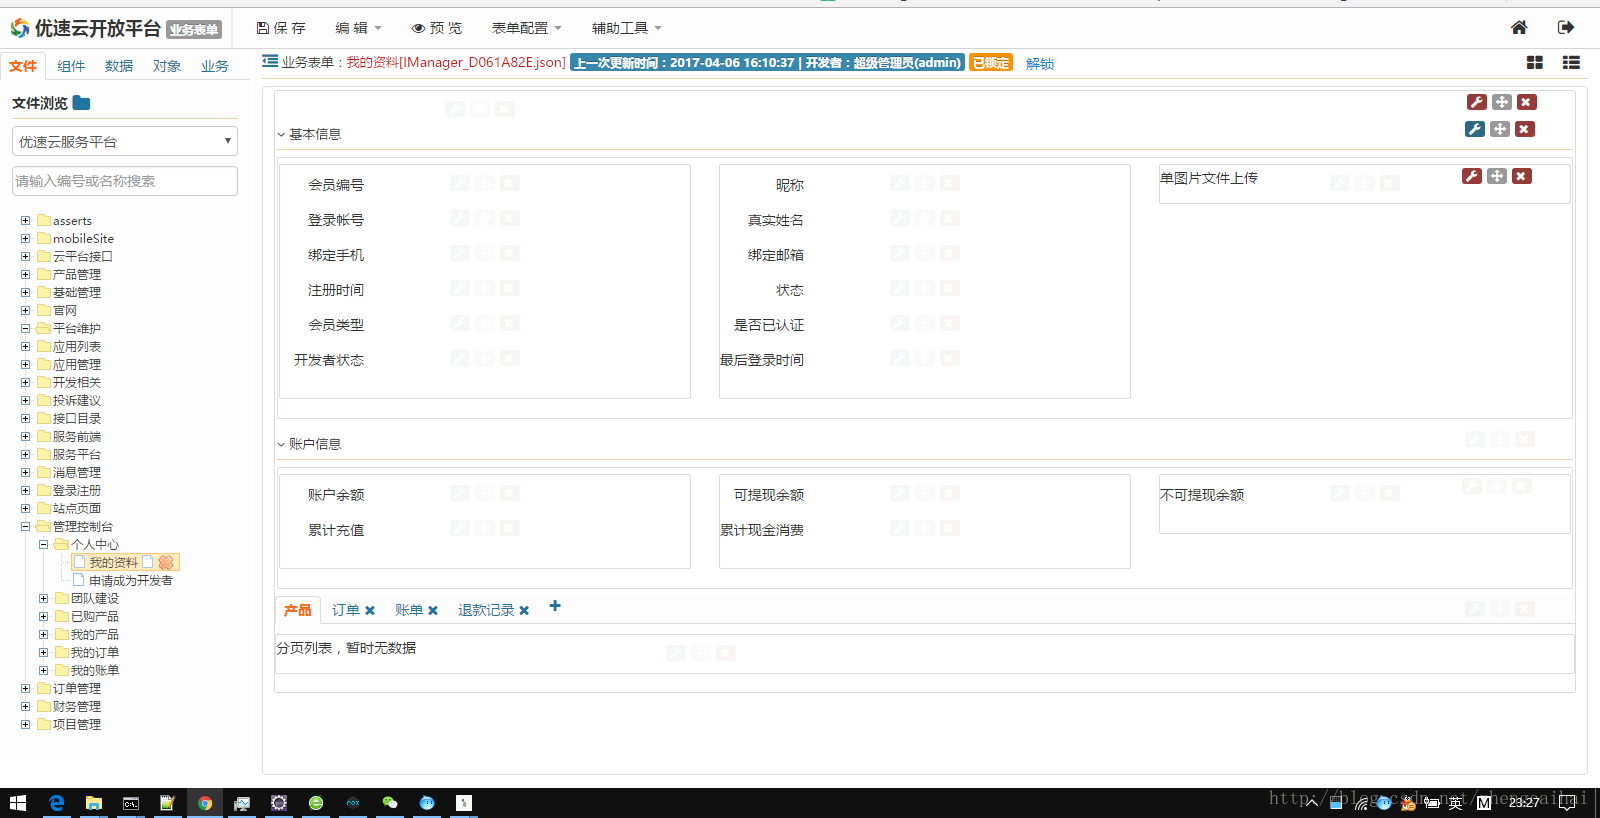Expand the 团队建设 tree folder
This screenshot has width=1600, height=818.
(43, 598)
